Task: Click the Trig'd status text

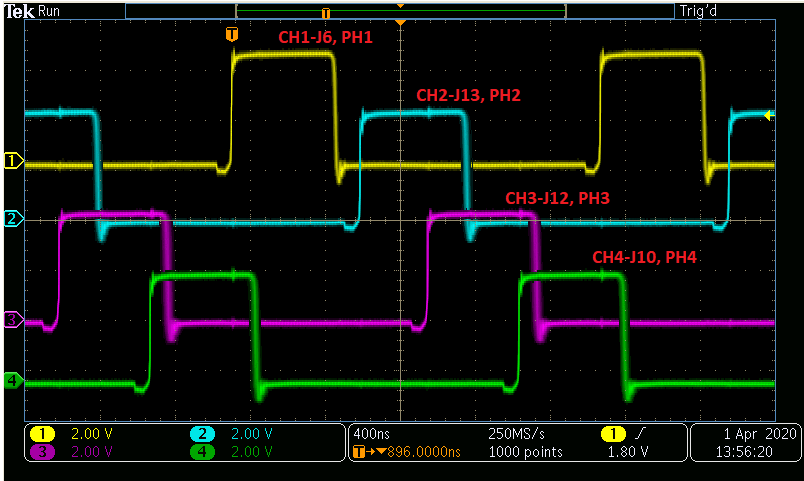Action: click(698, 11)
